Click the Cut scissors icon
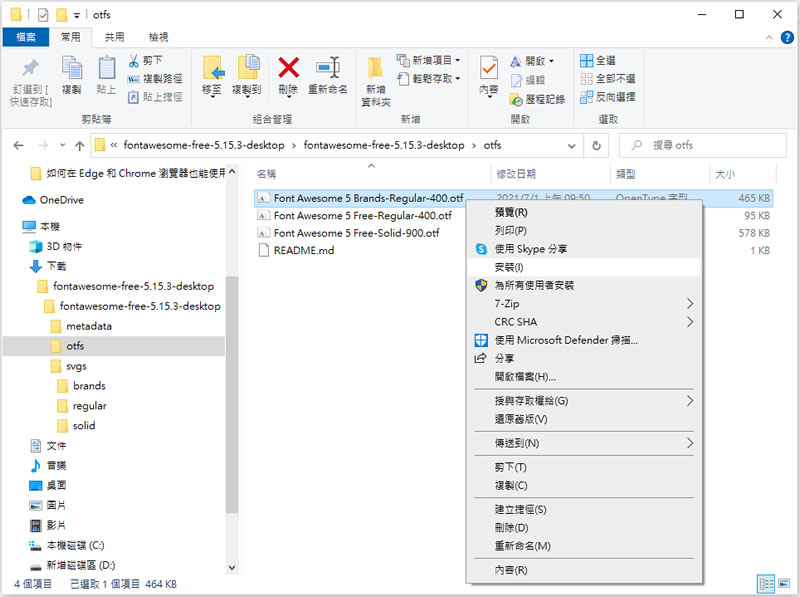The image size is (800, 597). [134, 61]
